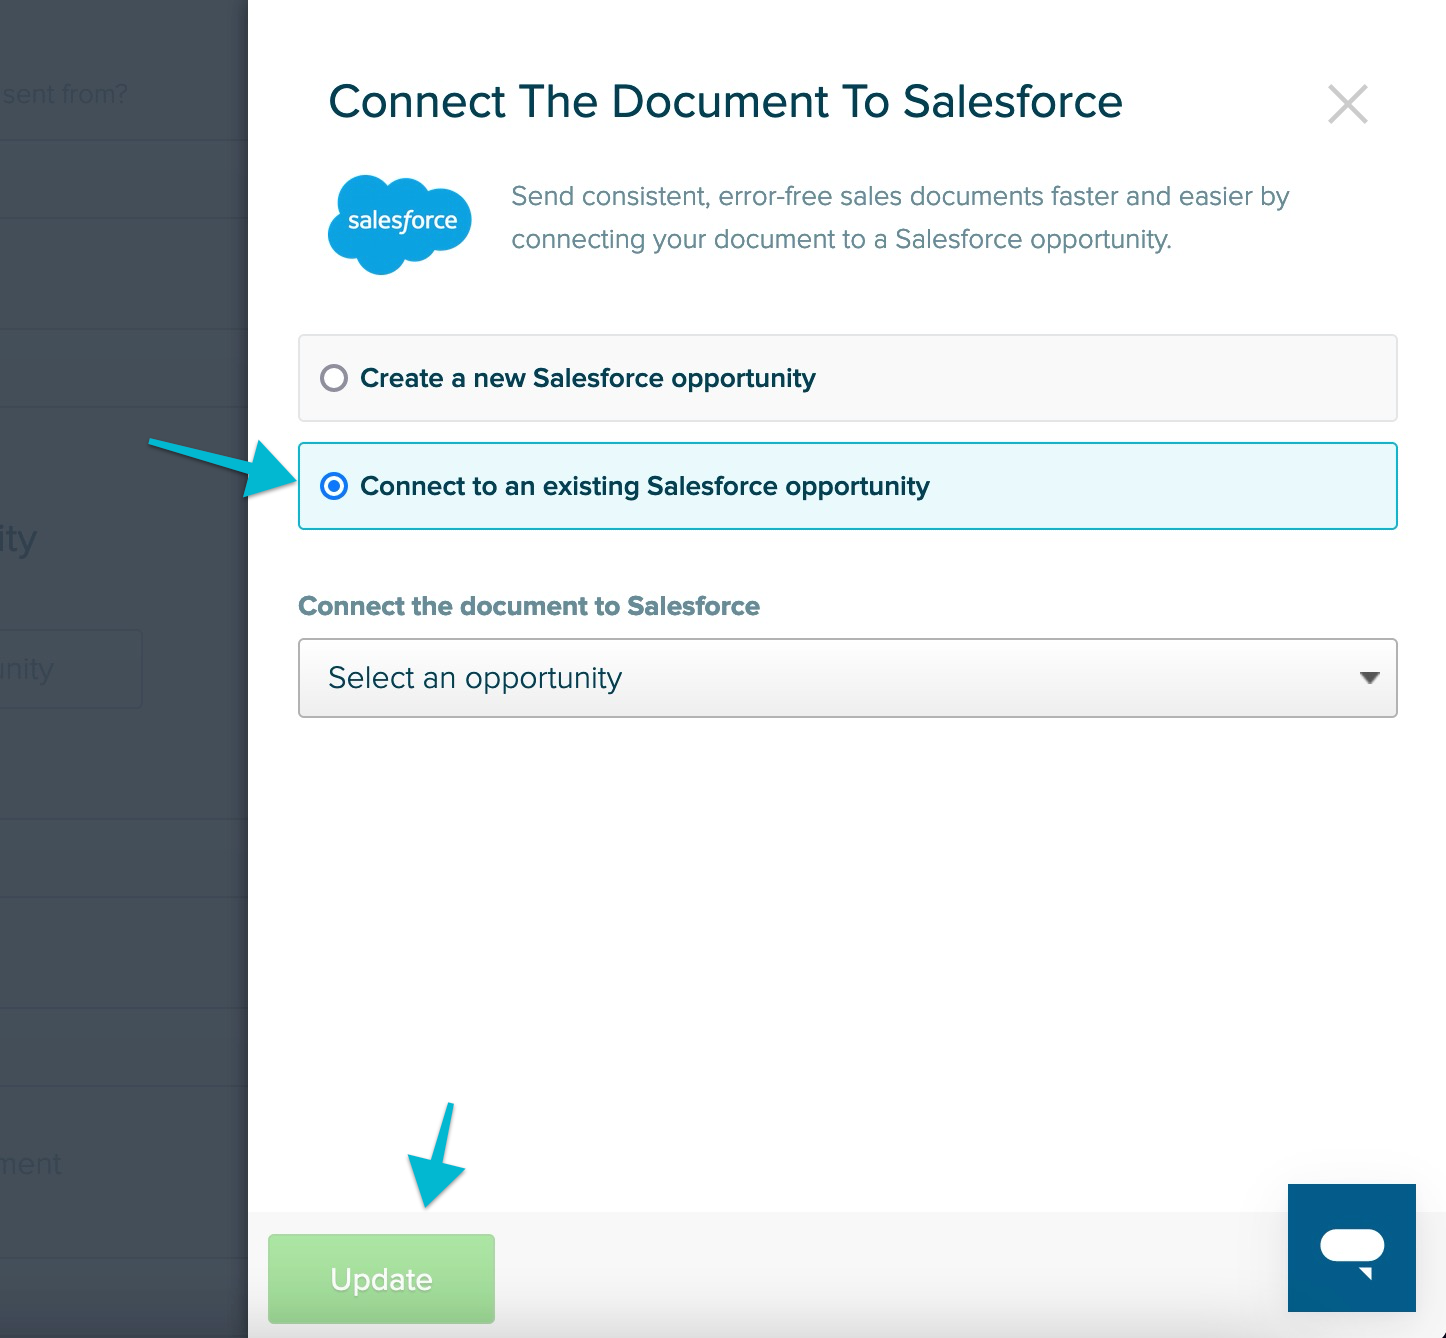1446x1338 pixels.
Task: Click the Connect The Document To Salesforce heading
Action: tap(725, 102)
